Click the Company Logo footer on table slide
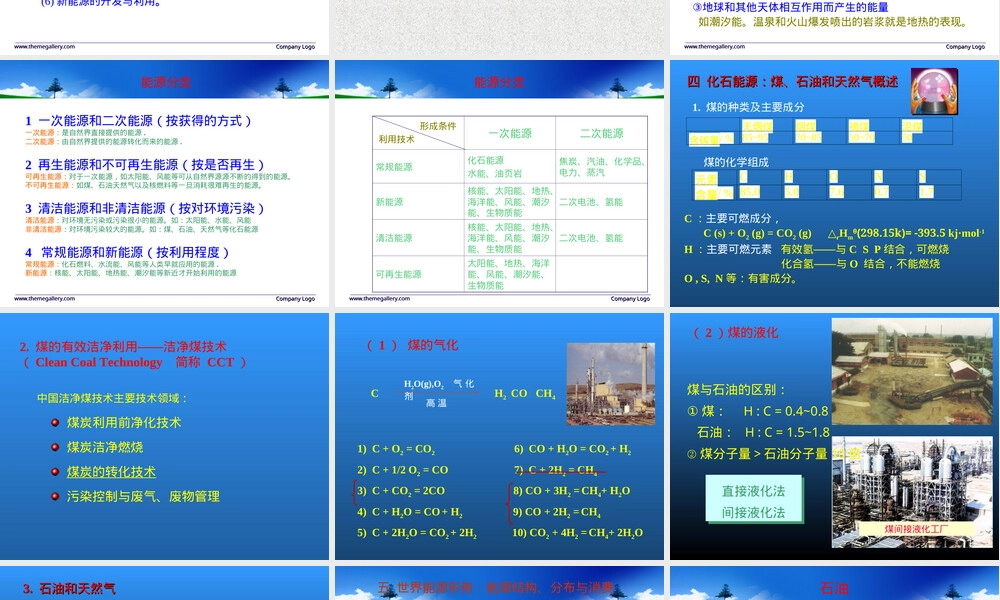Viewport: 1000px width, 600px height. point(630,298)
